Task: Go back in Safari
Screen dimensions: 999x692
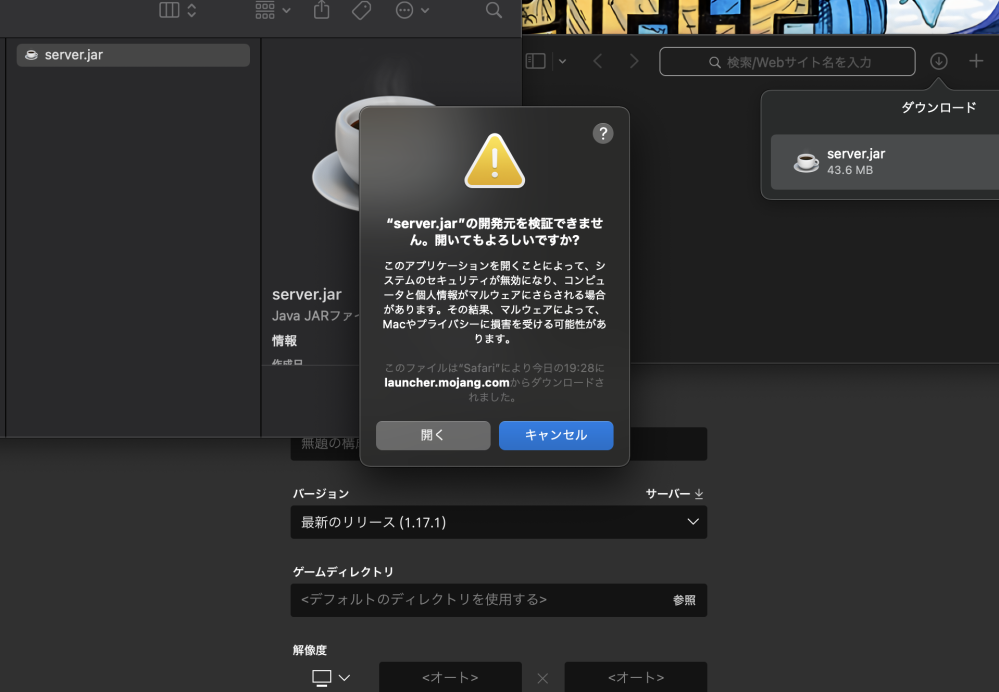Action: (x=598, y=61)
